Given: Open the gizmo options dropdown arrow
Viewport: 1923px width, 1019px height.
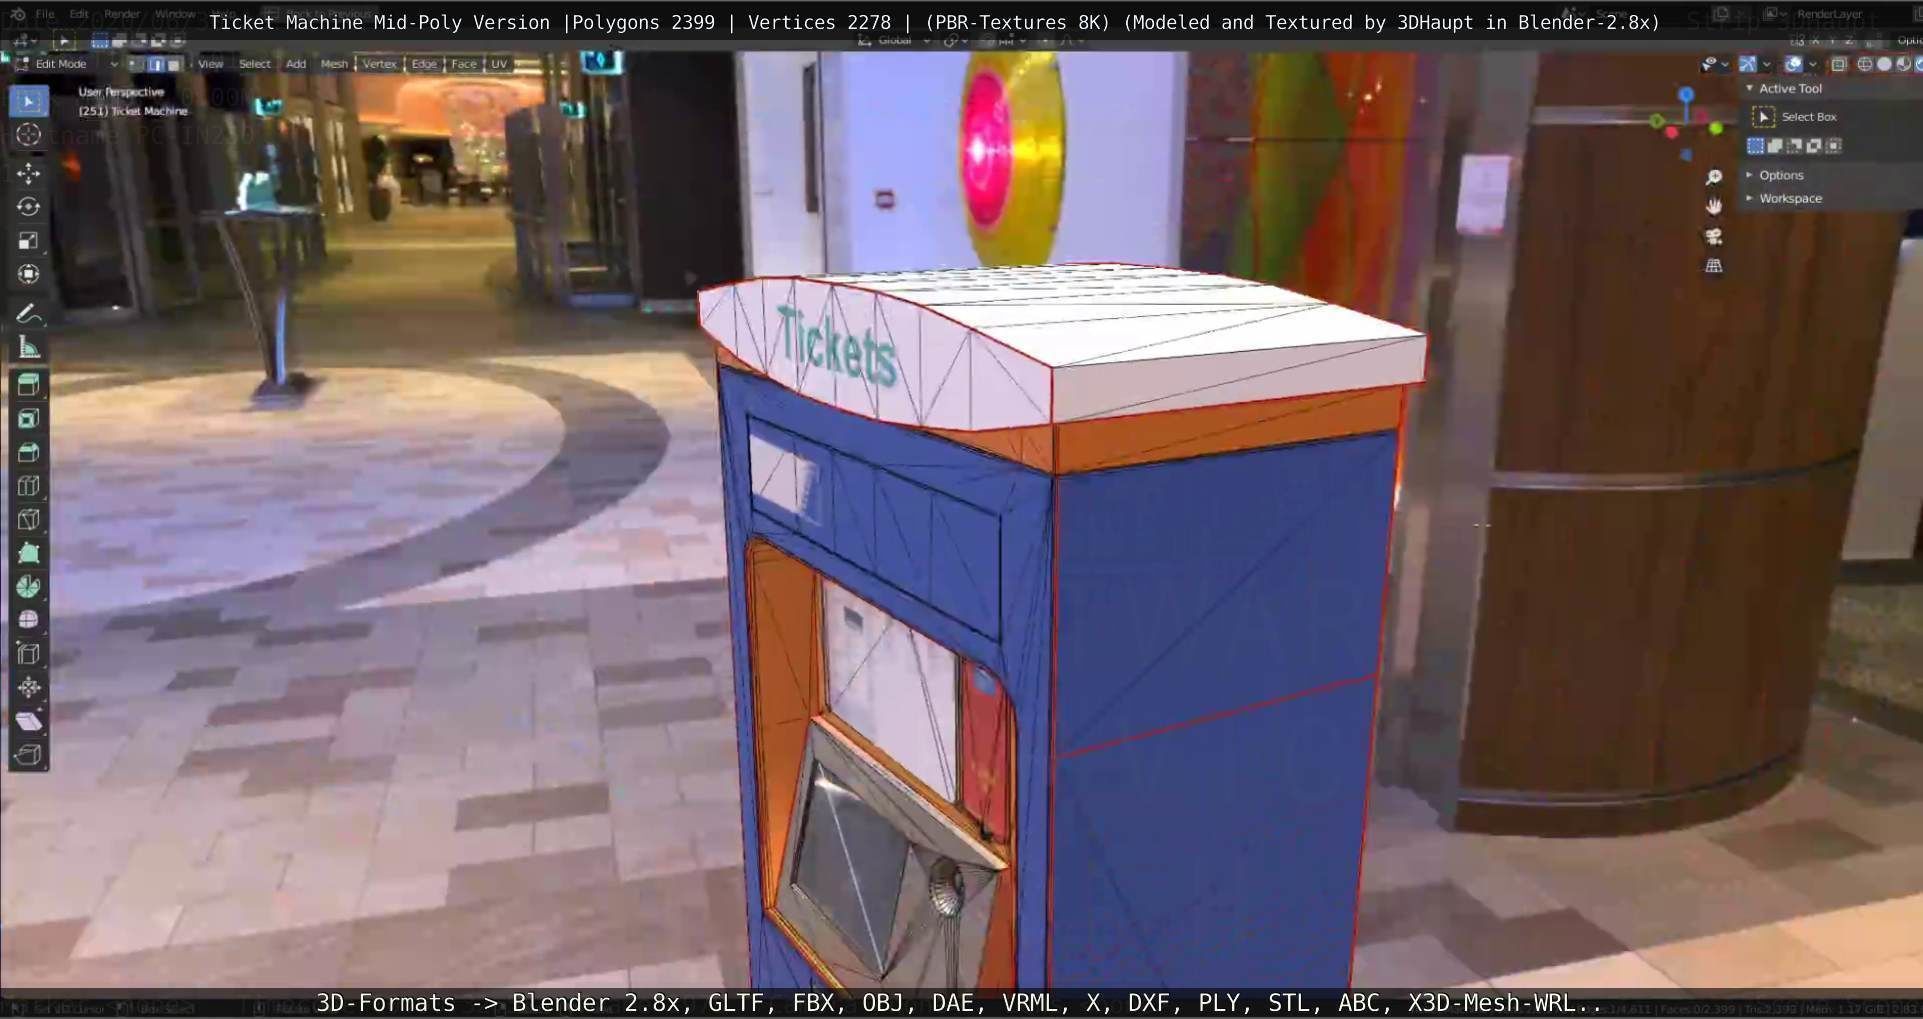Looking at the screenshot, I should [1766, 64].
